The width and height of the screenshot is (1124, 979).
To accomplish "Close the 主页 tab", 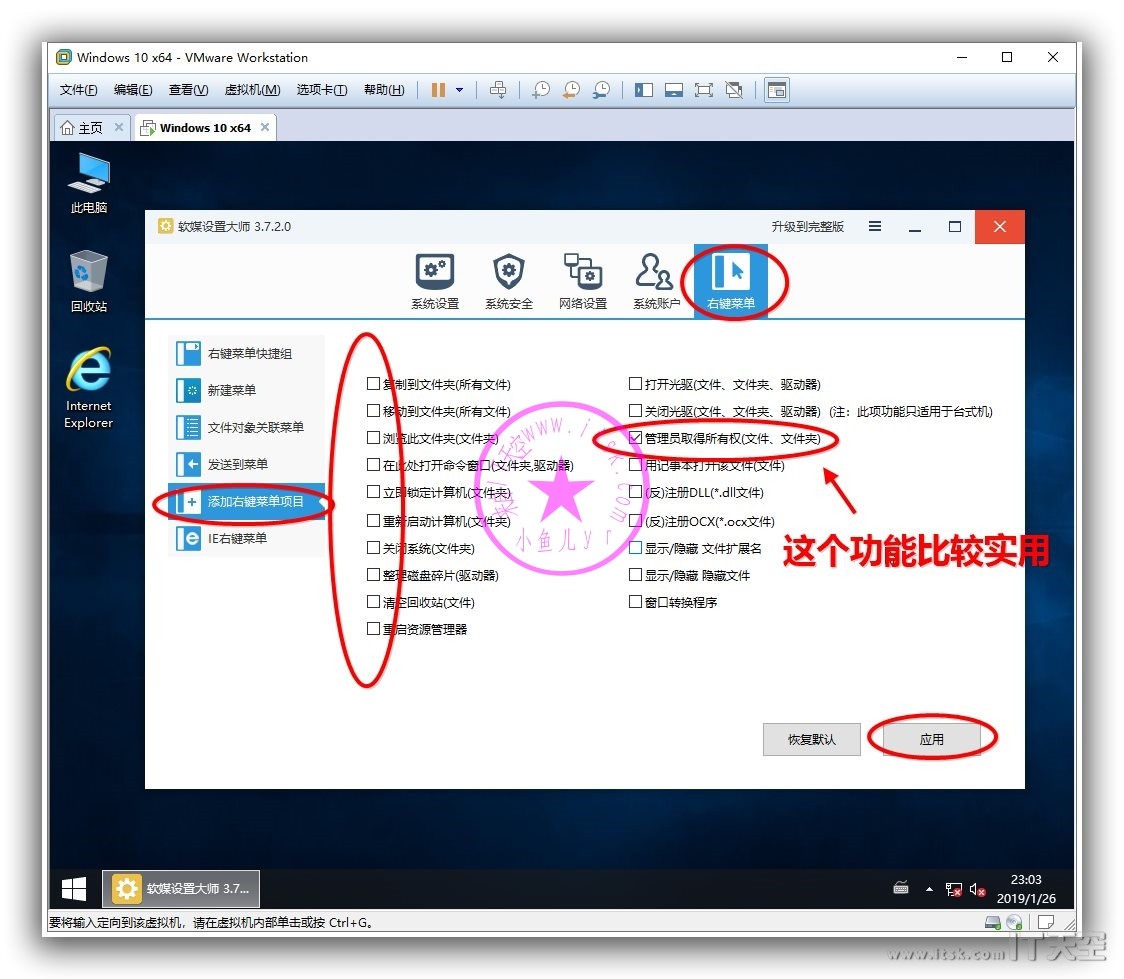I will coord(119,127).
